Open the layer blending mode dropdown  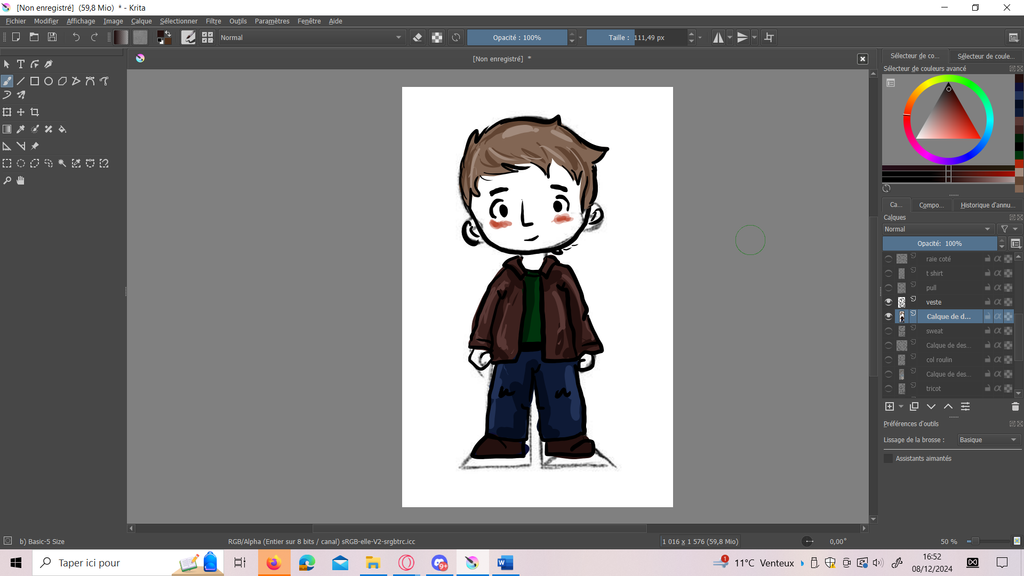(938, 229)
